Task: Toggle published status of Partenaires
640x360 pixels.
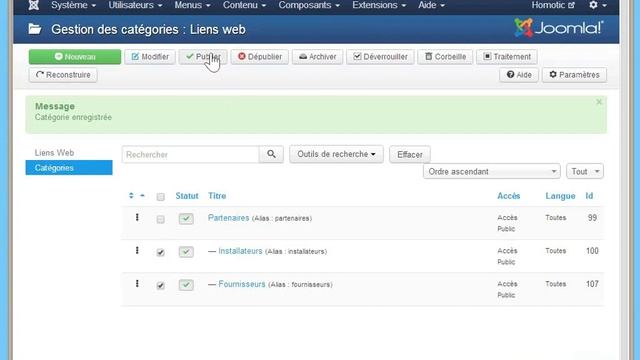Action: (x=186, y=219)
